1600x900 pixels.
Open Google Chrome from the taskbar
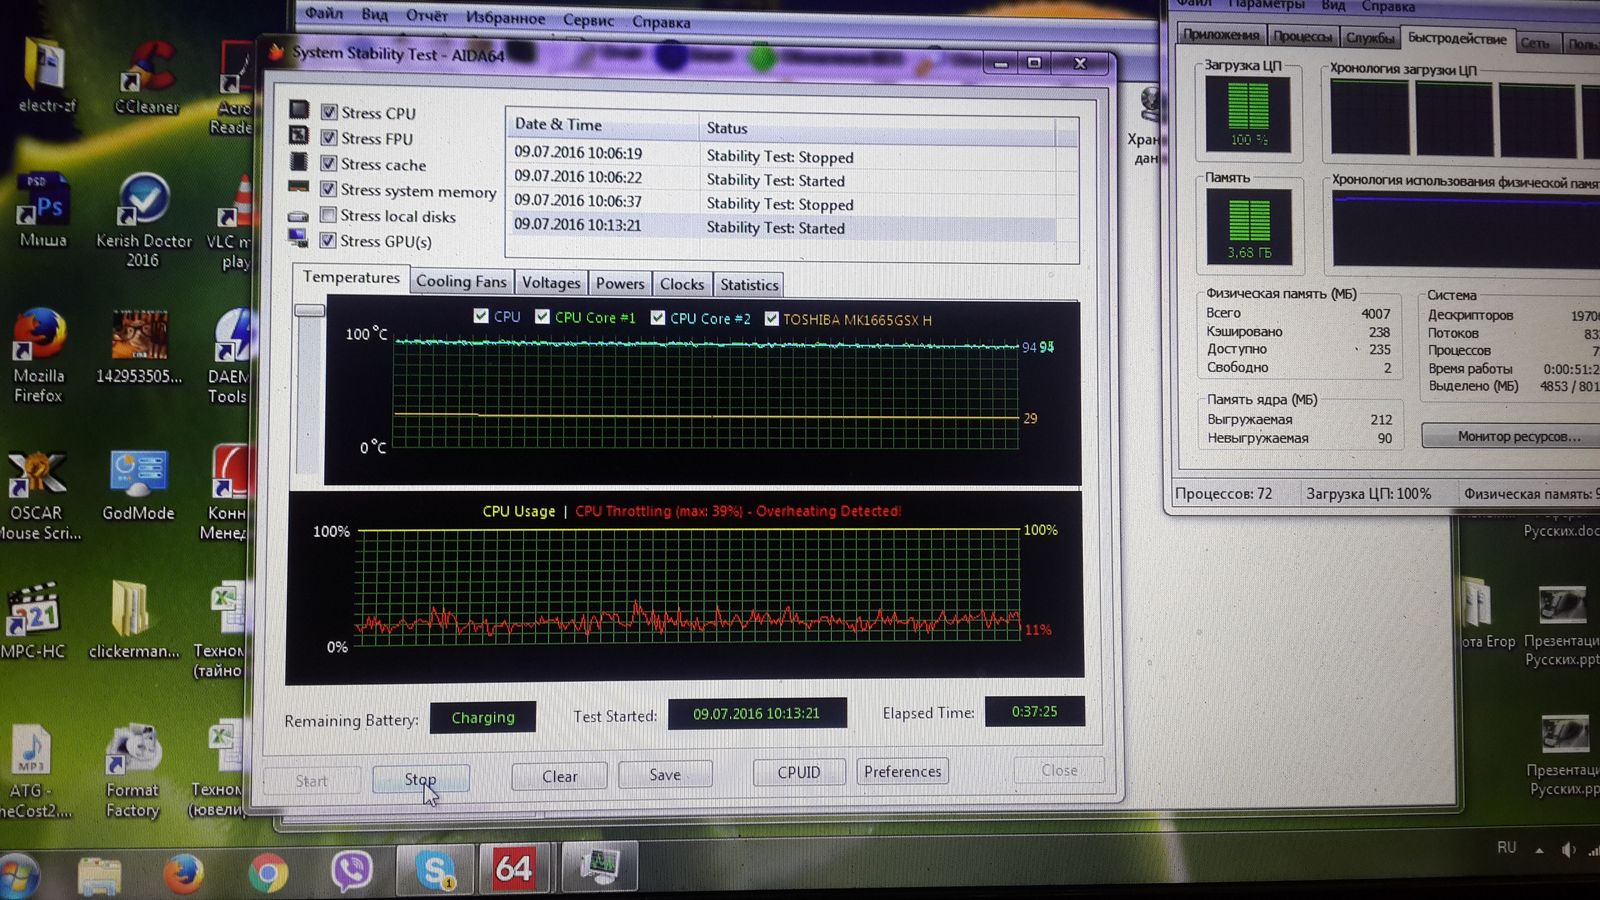[267, 873]
